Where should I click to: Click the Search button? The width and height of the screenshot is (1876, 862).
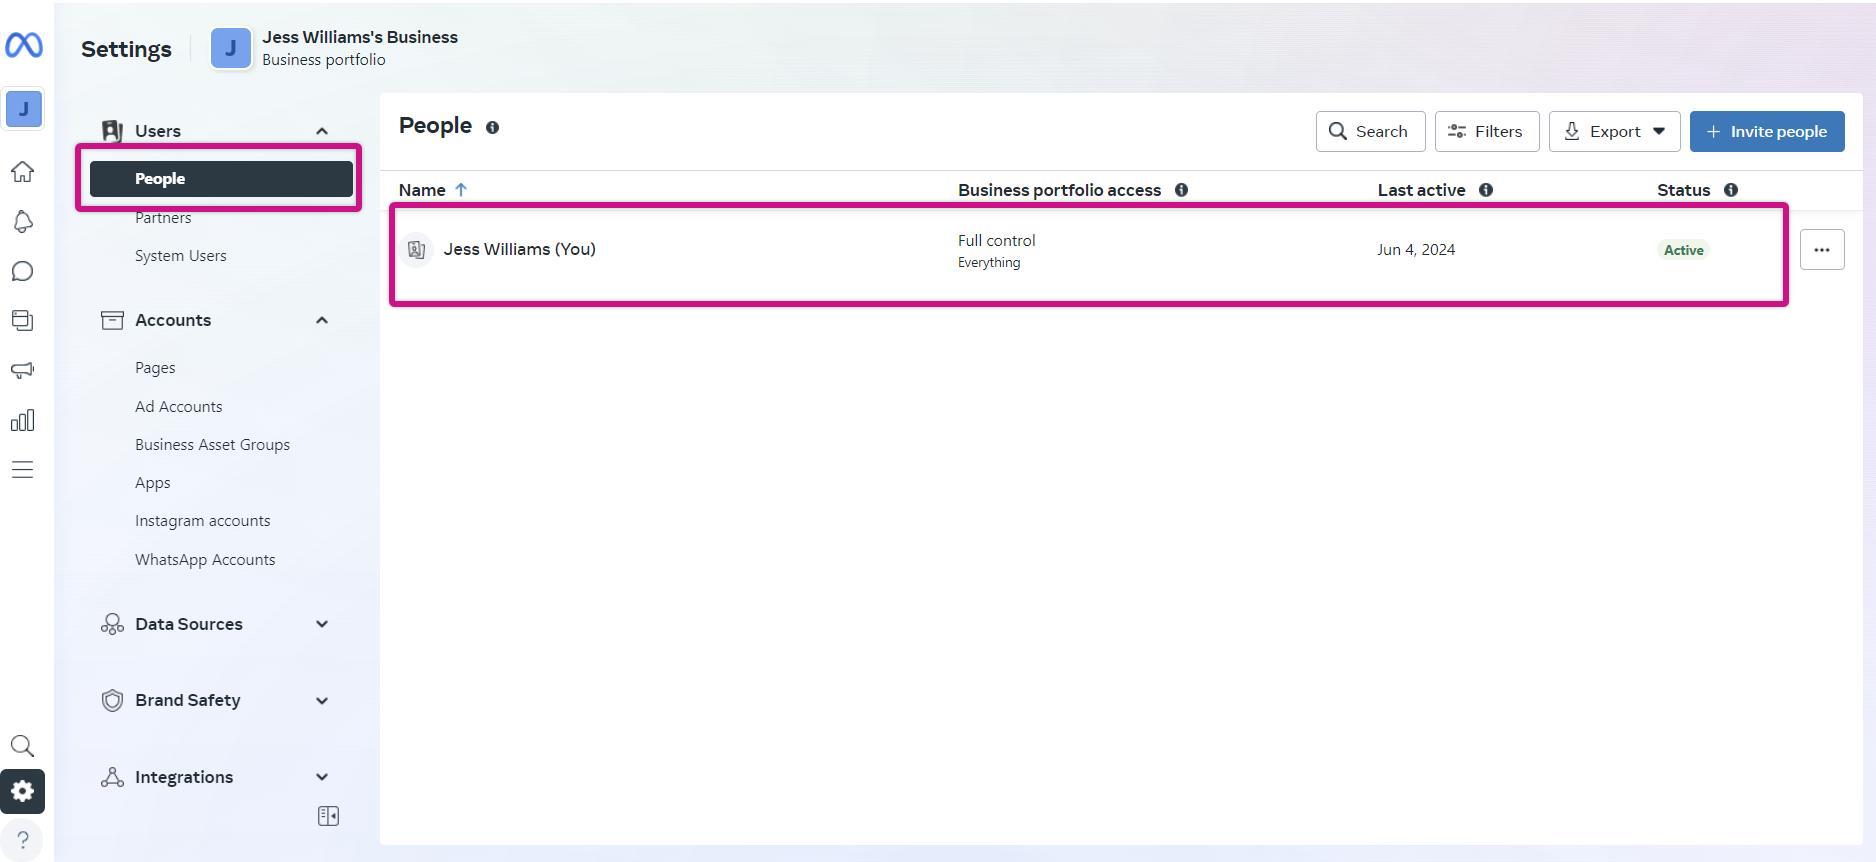pyautogui.click(x=1370, y=132)
